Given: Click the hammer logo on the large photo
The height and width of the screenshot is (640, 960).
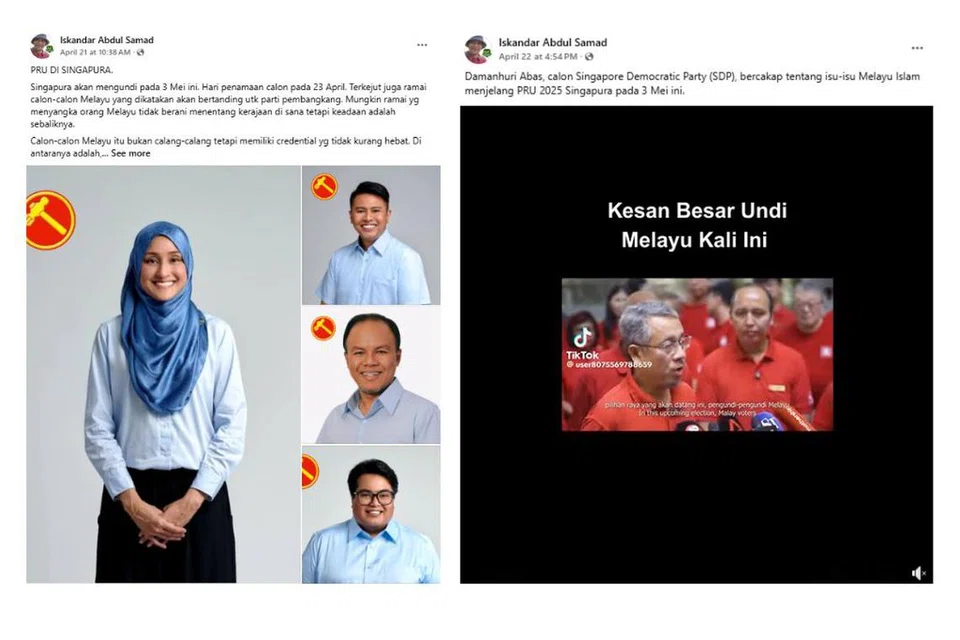Looking at the screenshot, I should pos(50,220).
